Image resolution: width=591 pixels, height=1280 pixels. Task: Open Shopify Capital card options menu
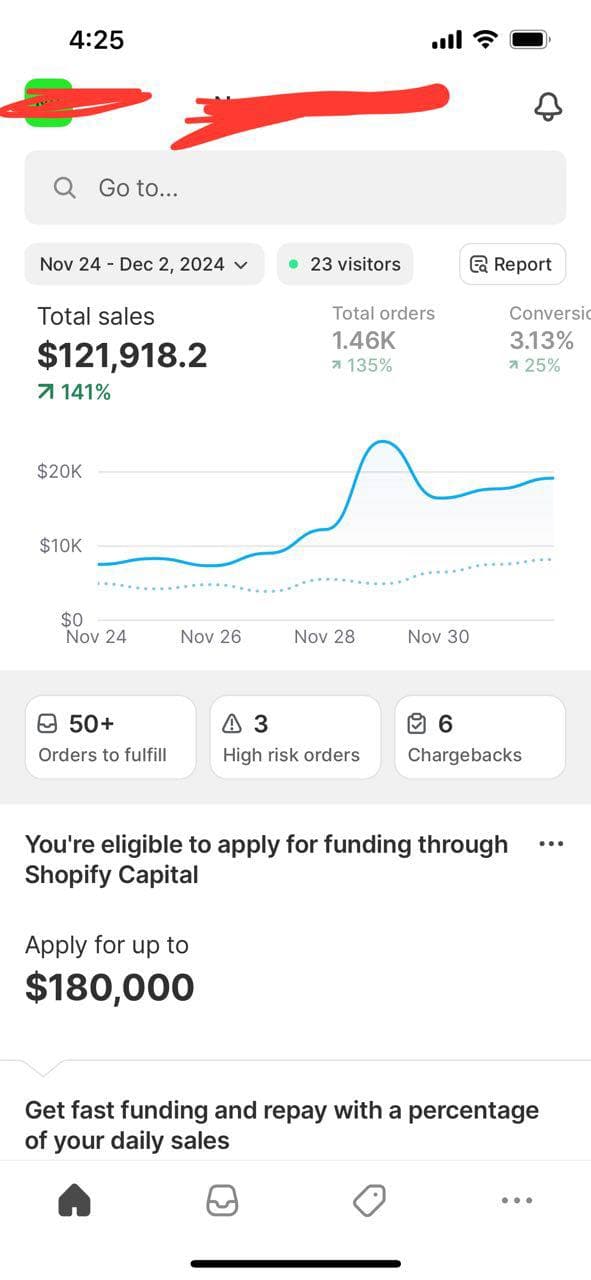(551, 844)
